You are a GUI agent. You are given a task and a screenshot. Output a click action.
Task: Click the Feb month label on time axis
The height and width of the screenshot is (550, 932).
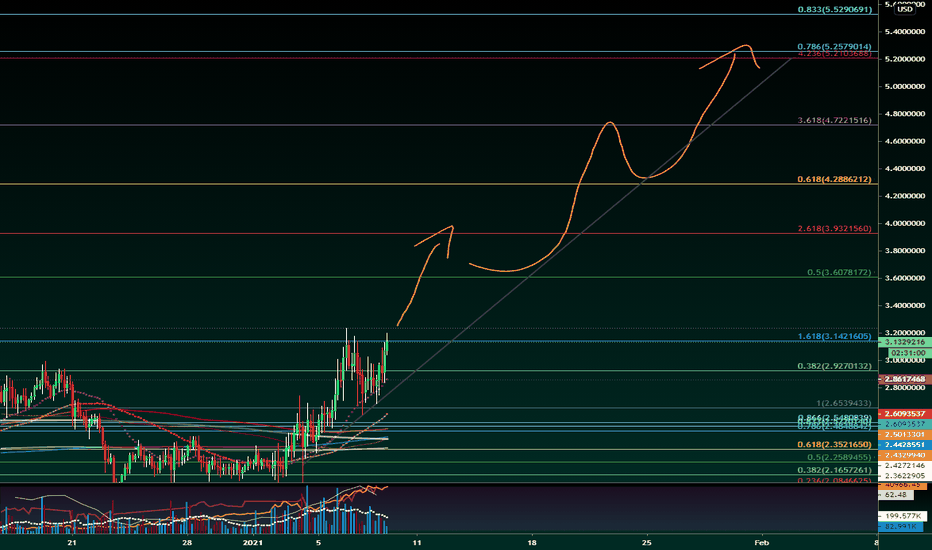coord(761,542)
